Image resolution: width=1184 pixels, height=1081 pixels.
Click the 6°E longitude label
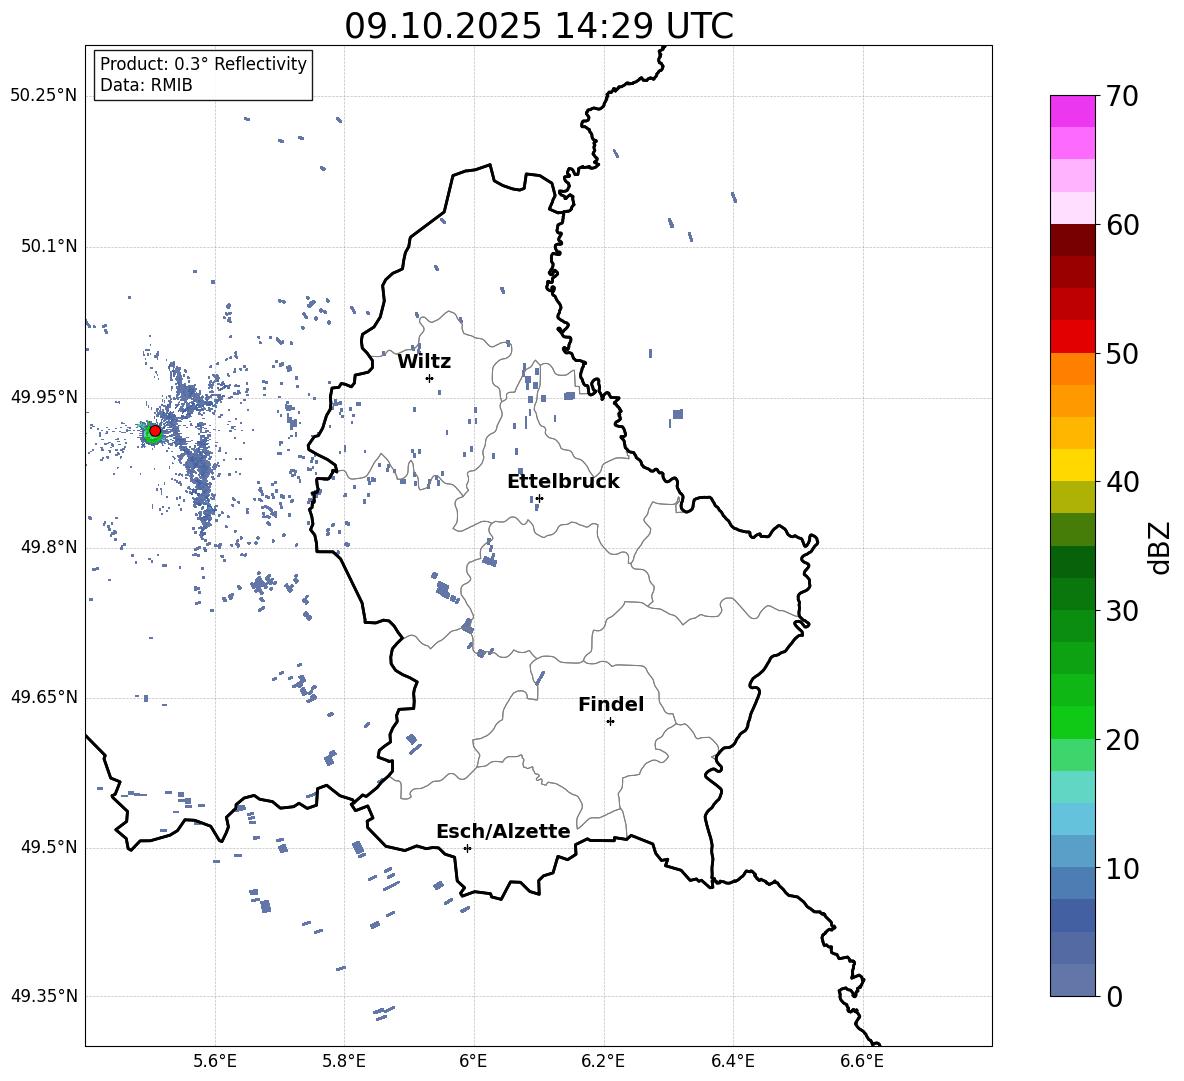[473, 1061]
